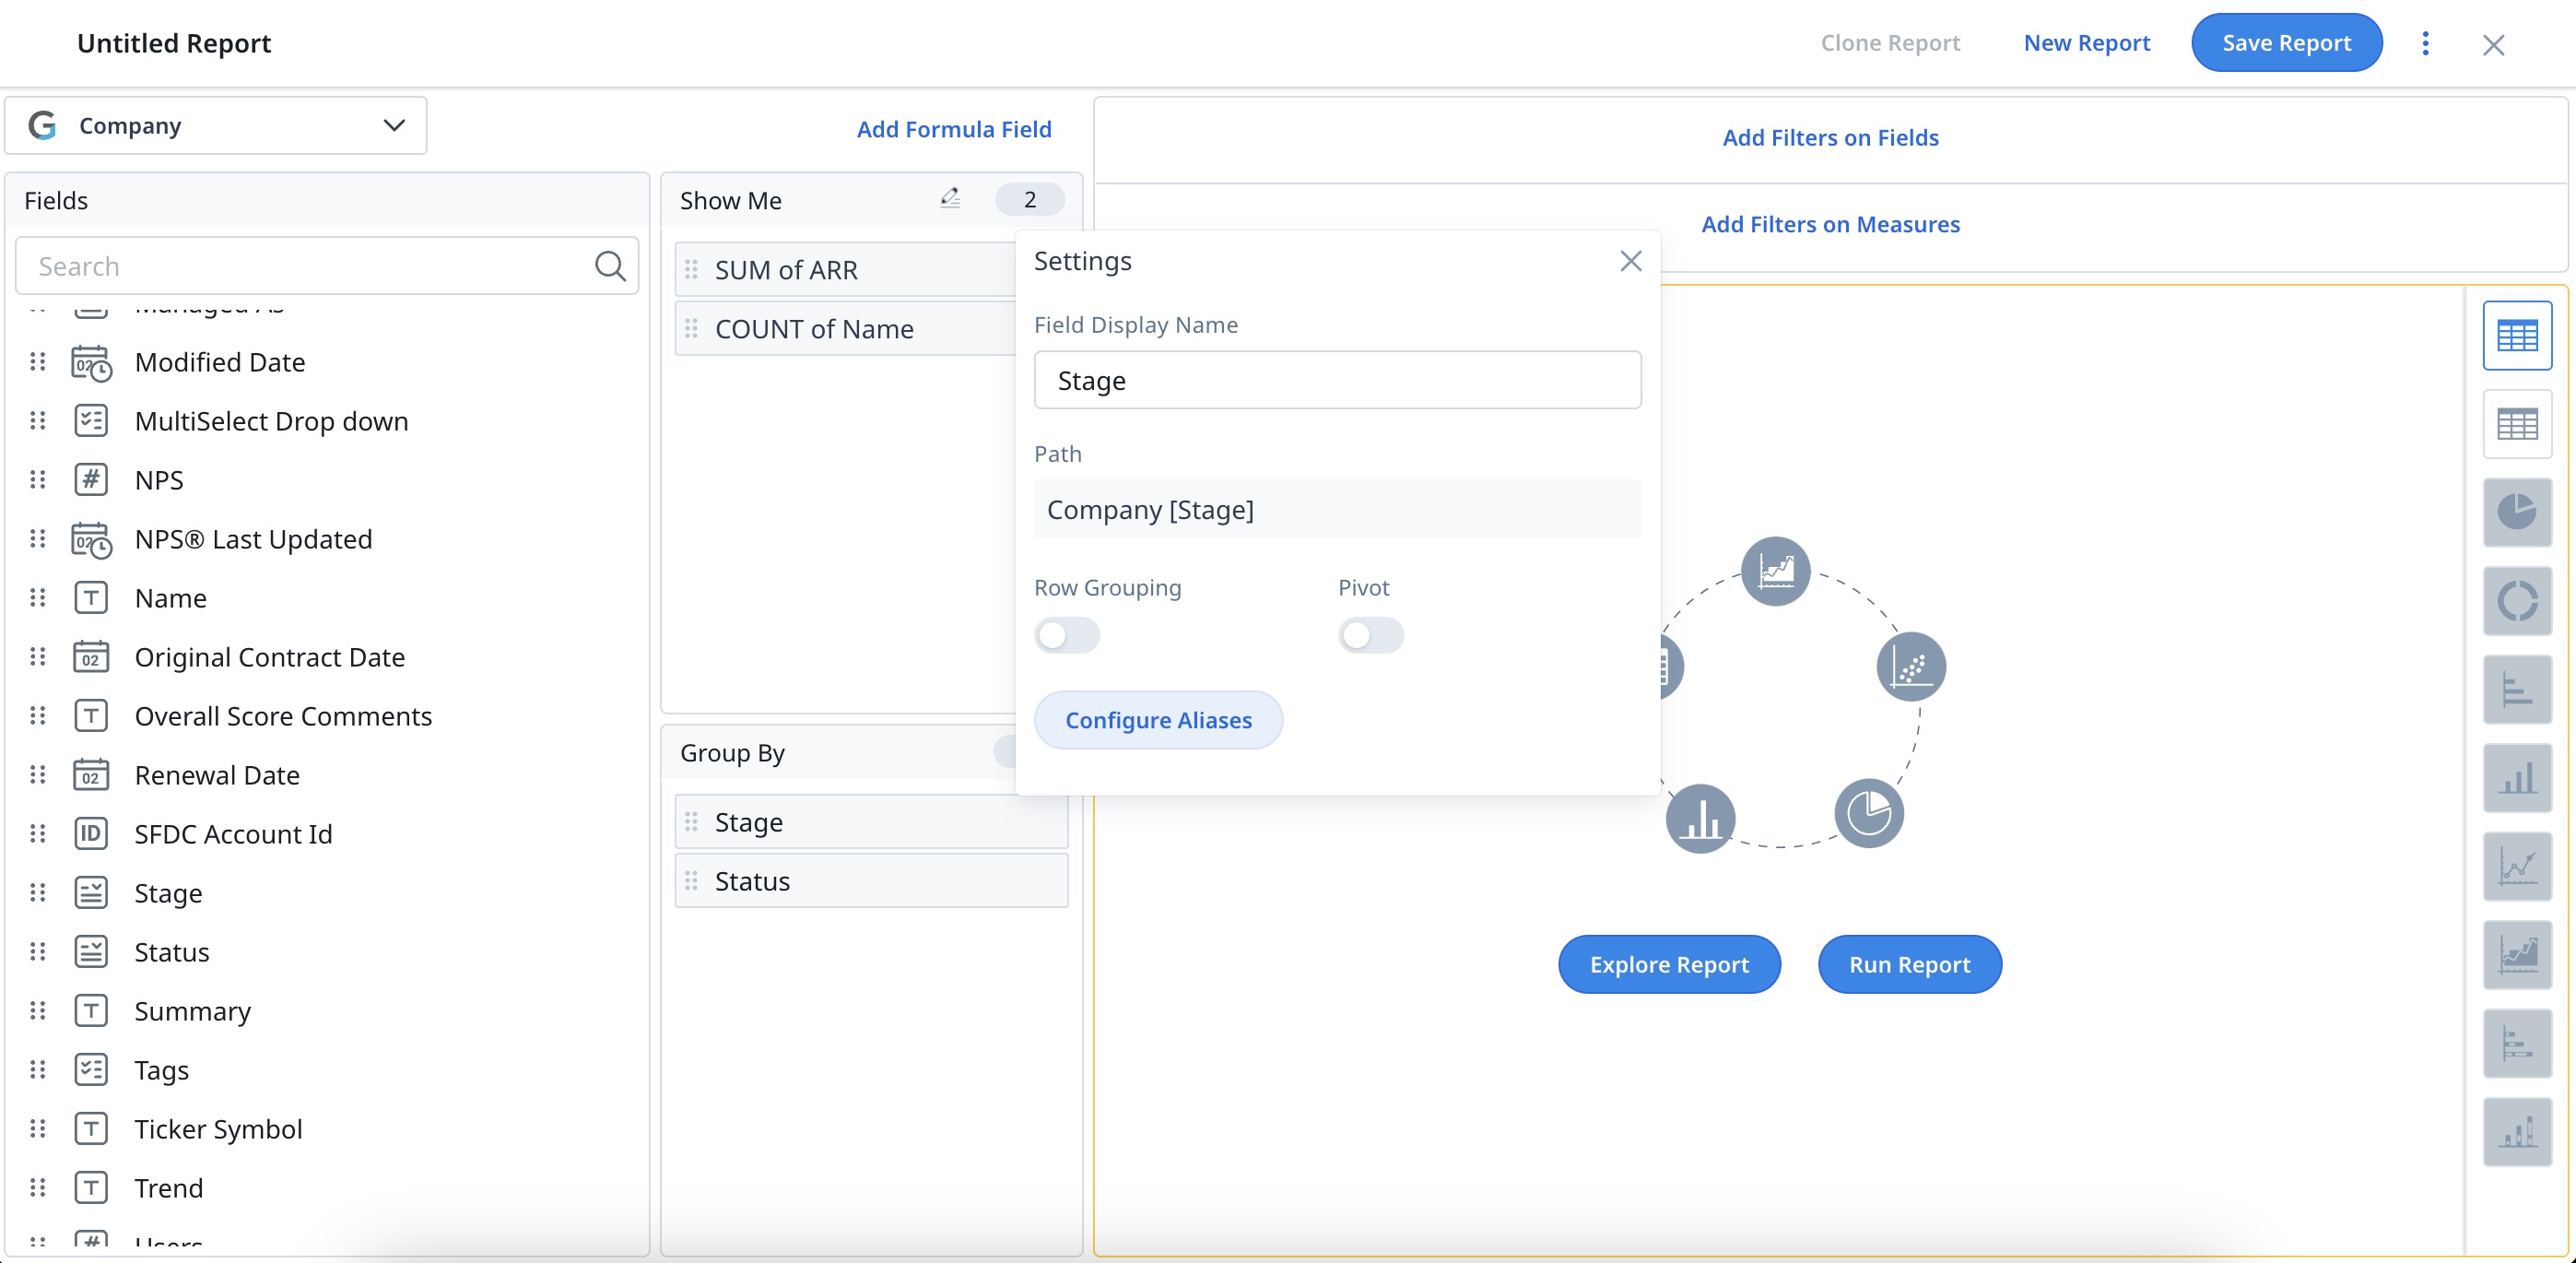This screenshot has height=1263, width=2576.
Task: Click the MultiSelect Drop down field
Action: (271, 421)
